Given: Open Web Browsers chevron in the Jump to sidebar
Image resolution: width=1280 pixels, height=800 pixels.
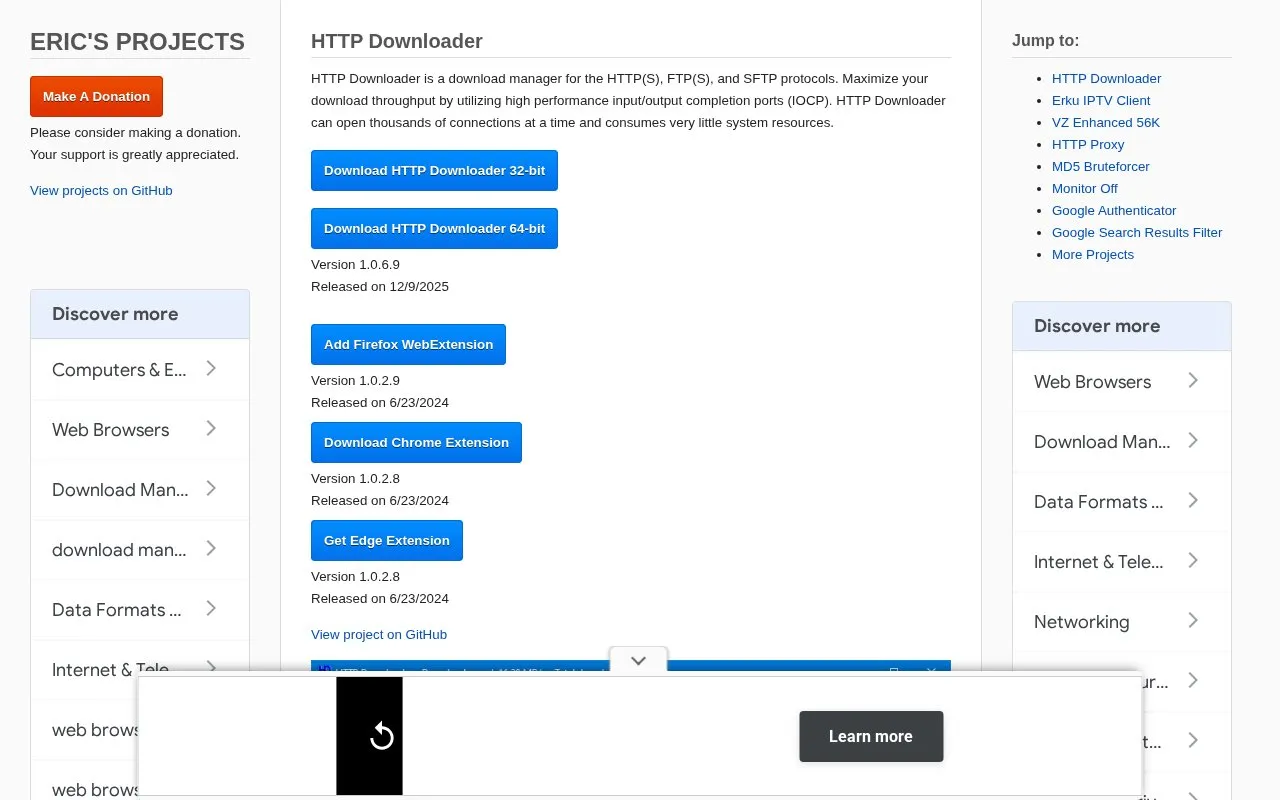Looking at the screenshot, I should click(x=1193, y=381).
